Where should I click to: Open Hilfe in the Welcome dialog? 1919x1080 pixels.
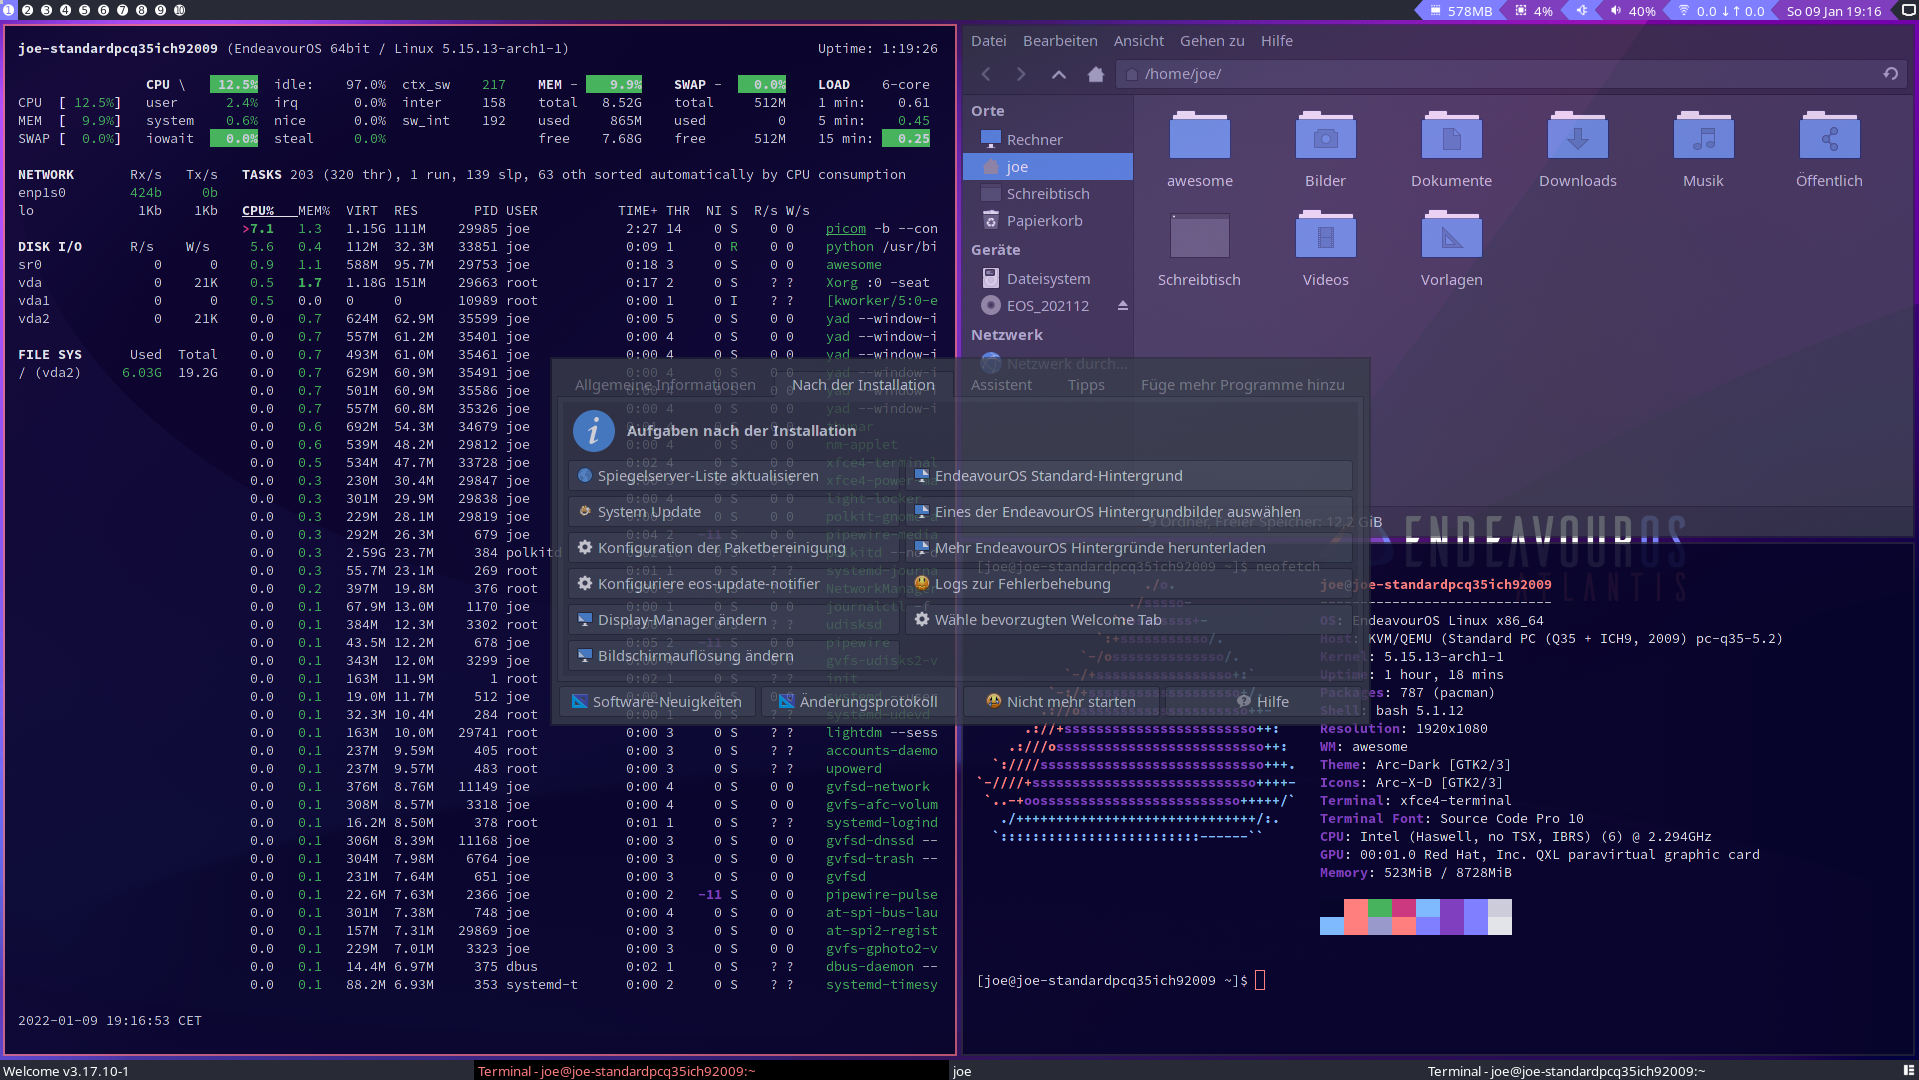(x=1263, y=701)
